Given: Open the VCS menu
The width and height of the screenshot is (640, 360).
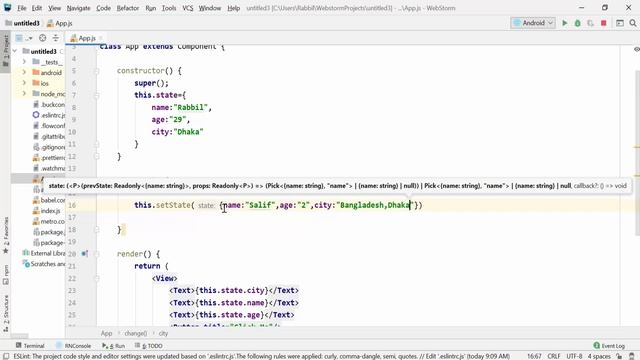Looking at the screenshot, I should pos(188,8).
